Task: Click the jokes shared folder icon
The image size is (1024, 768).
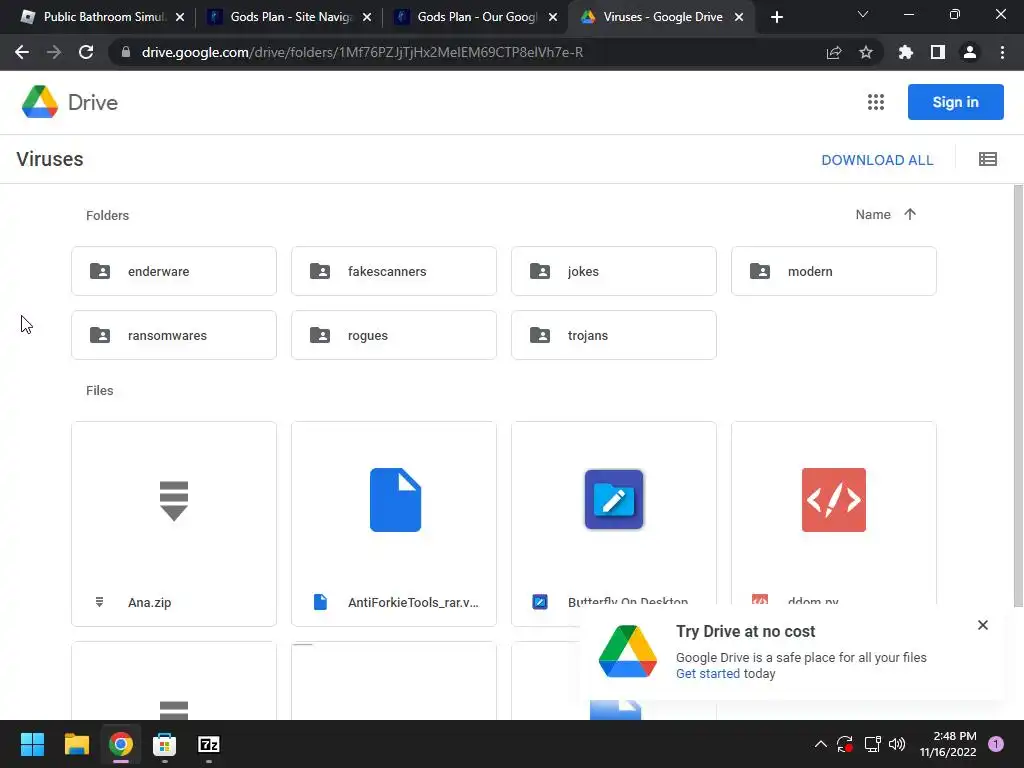Action: pos(540,271)
